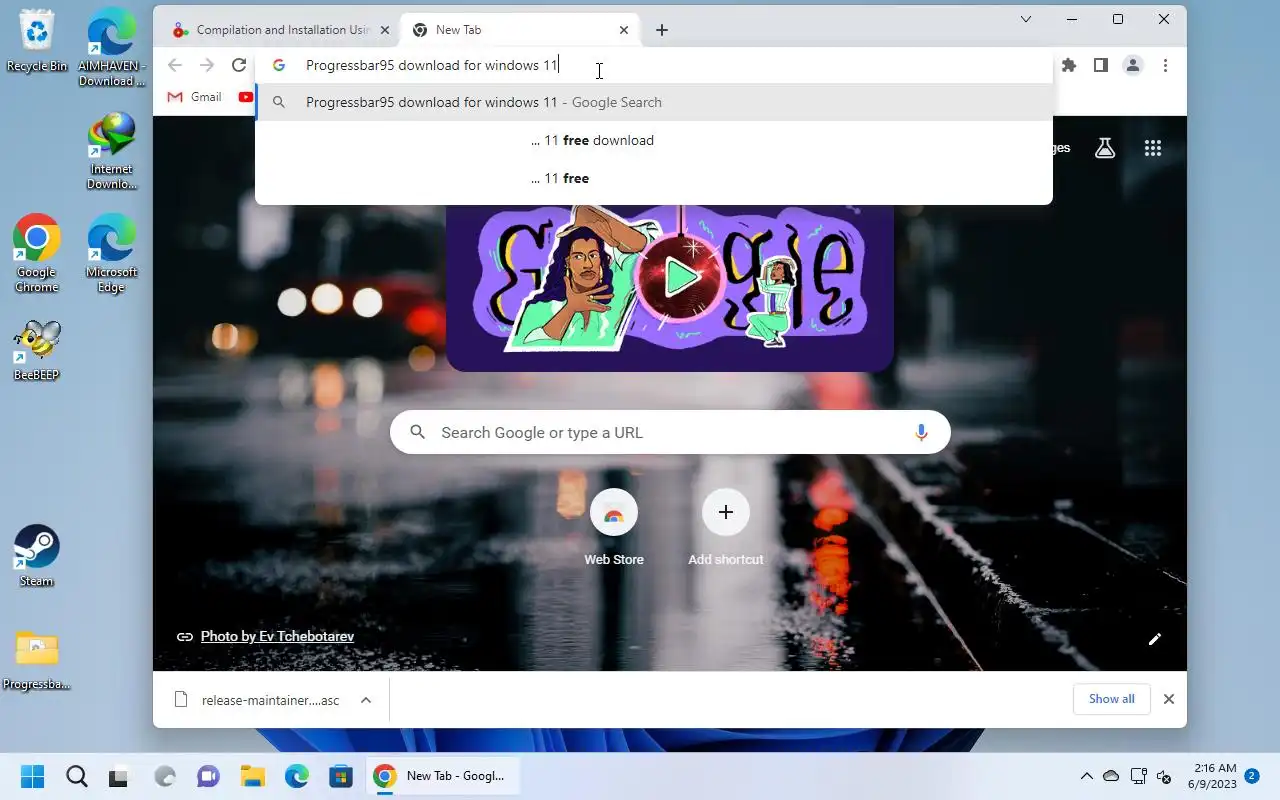Open Microsoft Store from taskbar

point(341,776)
